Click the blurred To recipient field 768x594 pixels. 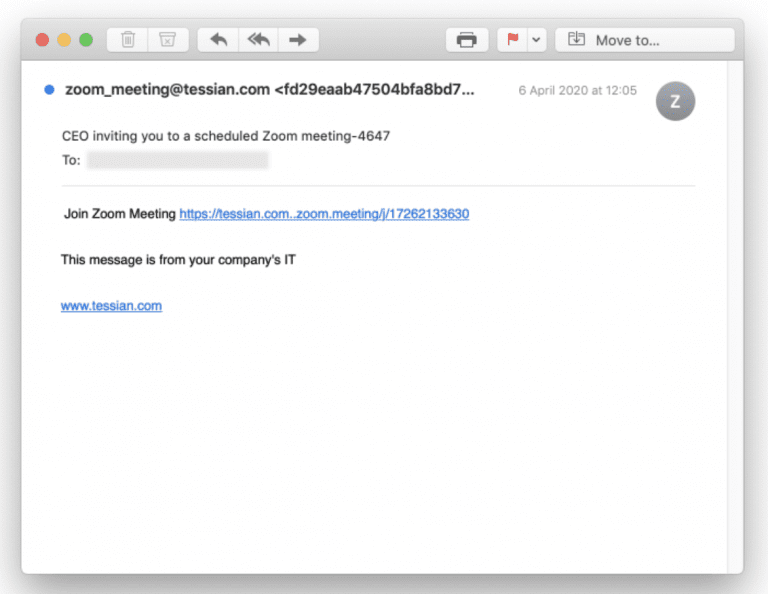[177, 160]
